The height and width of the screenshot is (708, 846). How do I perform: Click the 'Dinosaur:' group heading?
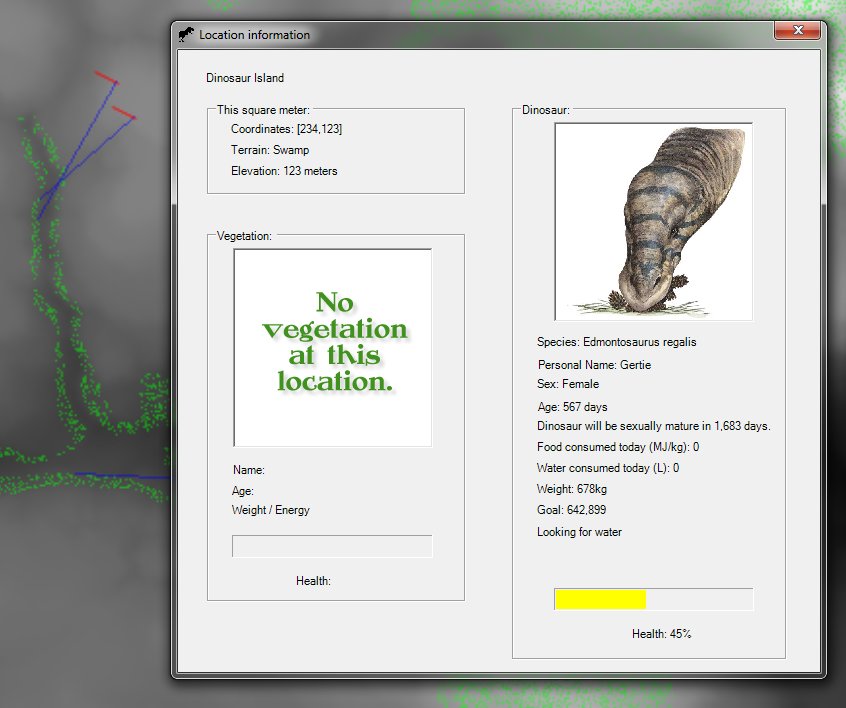[546, 110]
